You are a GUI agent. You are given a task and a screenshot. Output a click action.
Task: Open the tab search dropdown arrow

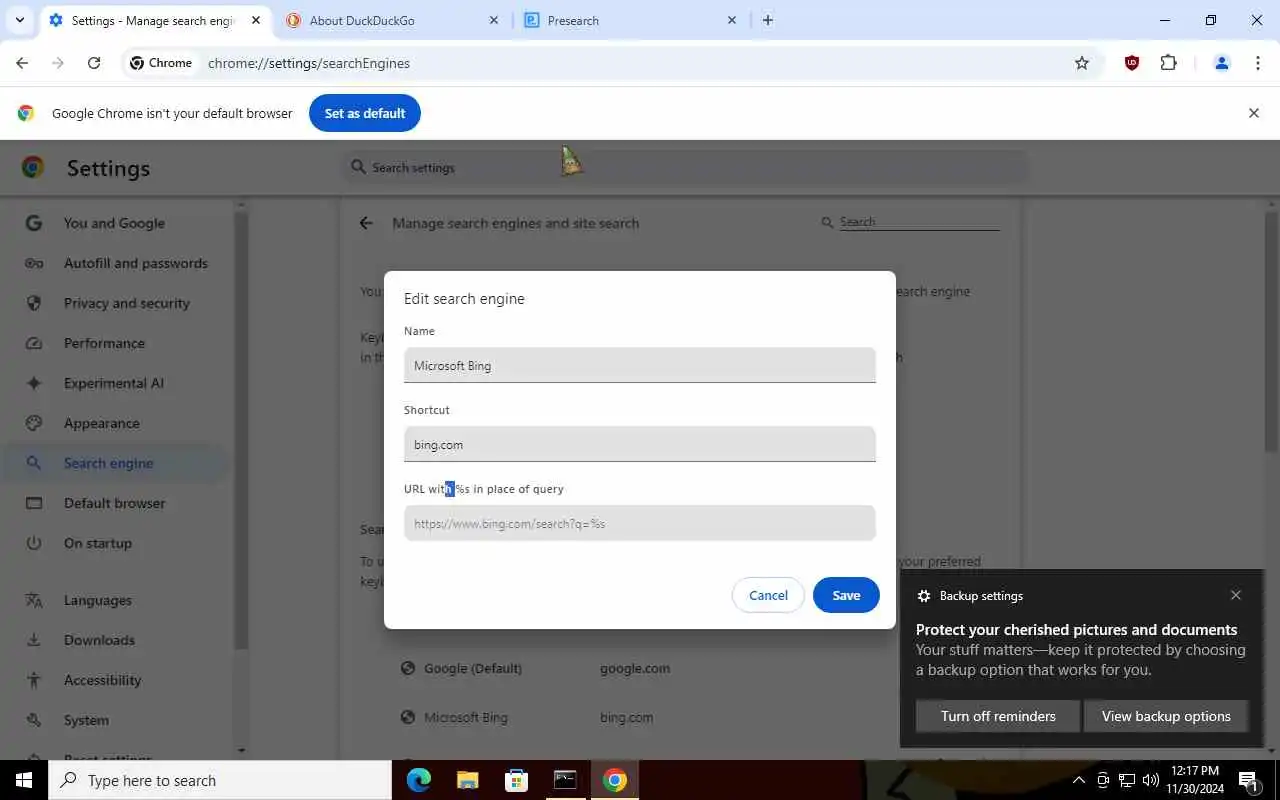[x=19, y=20]
